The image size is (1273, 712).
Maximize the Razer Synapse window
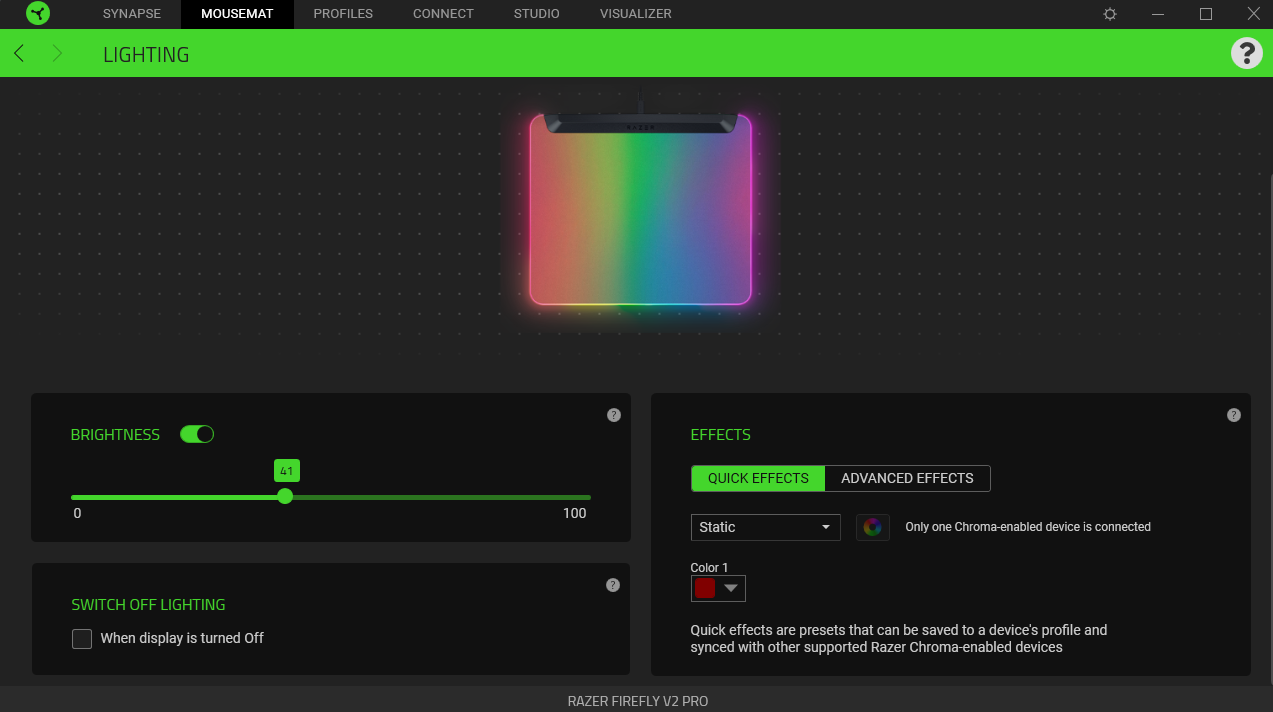point(1206,14)
